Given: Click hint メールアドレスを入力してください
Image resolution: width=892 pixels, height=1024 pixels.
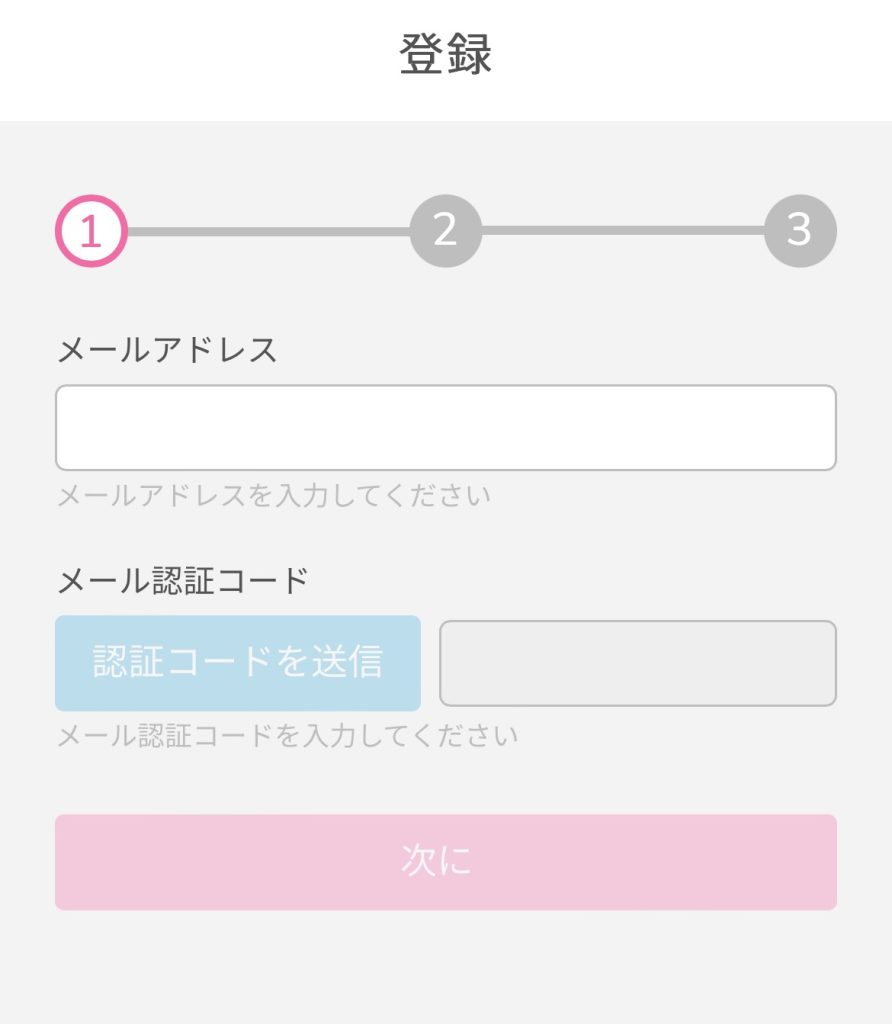Looking at the screenshot, I should coord(274,496).
